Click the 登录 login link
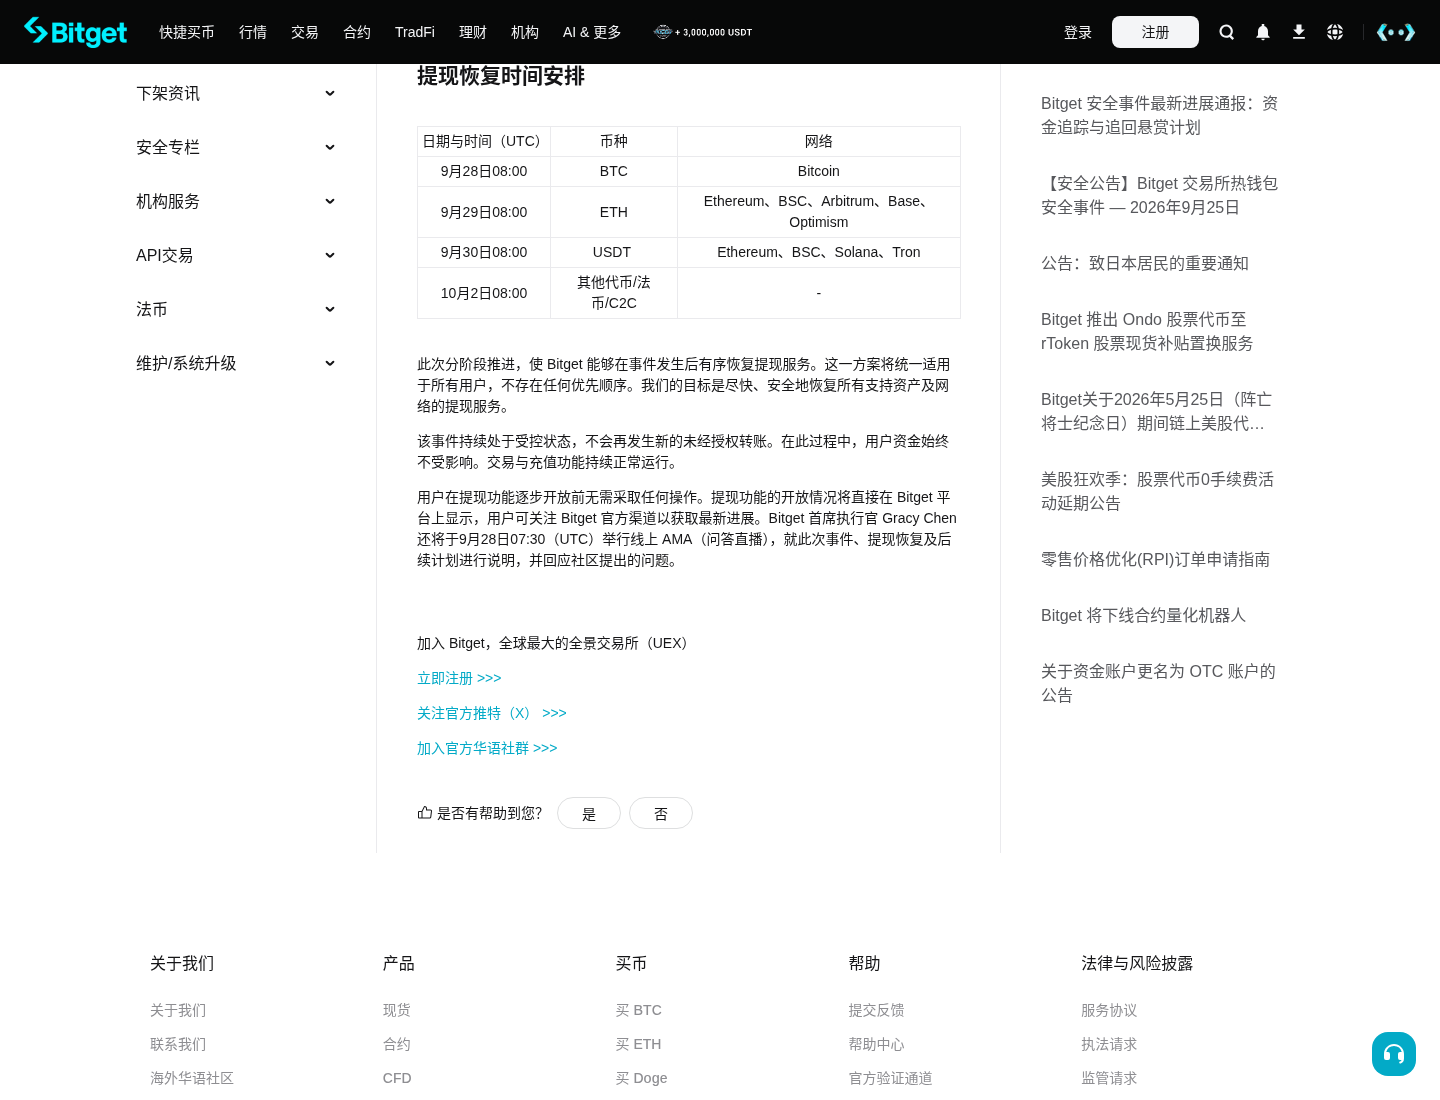This screenshot has height=1100, width=1440. [x=1078, y=32]
